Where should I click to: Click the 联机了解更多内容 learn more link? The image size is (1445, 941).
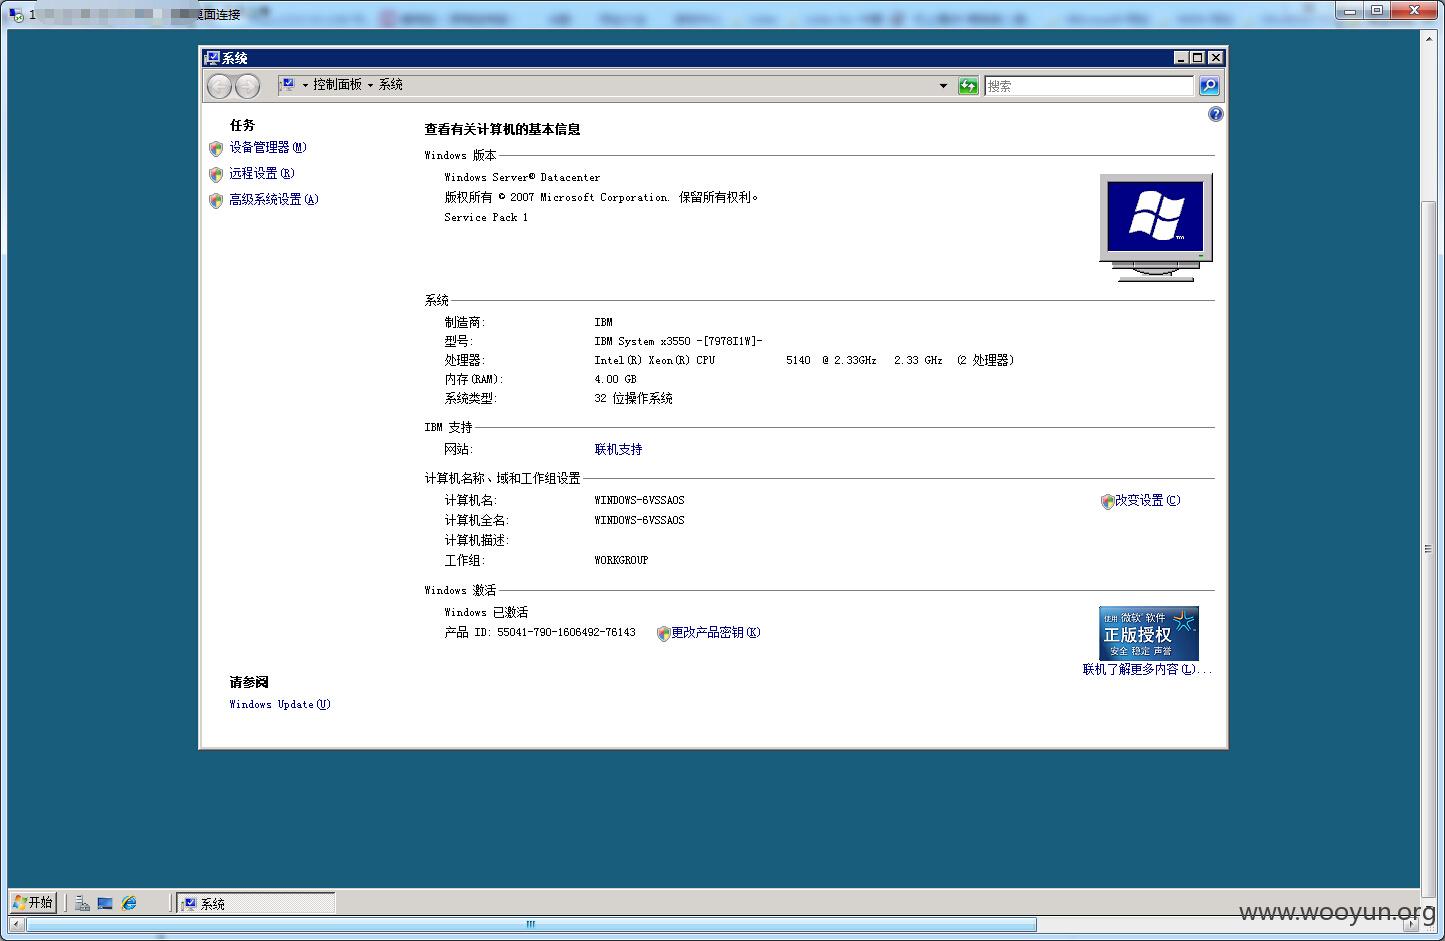tap(1147, 670)
